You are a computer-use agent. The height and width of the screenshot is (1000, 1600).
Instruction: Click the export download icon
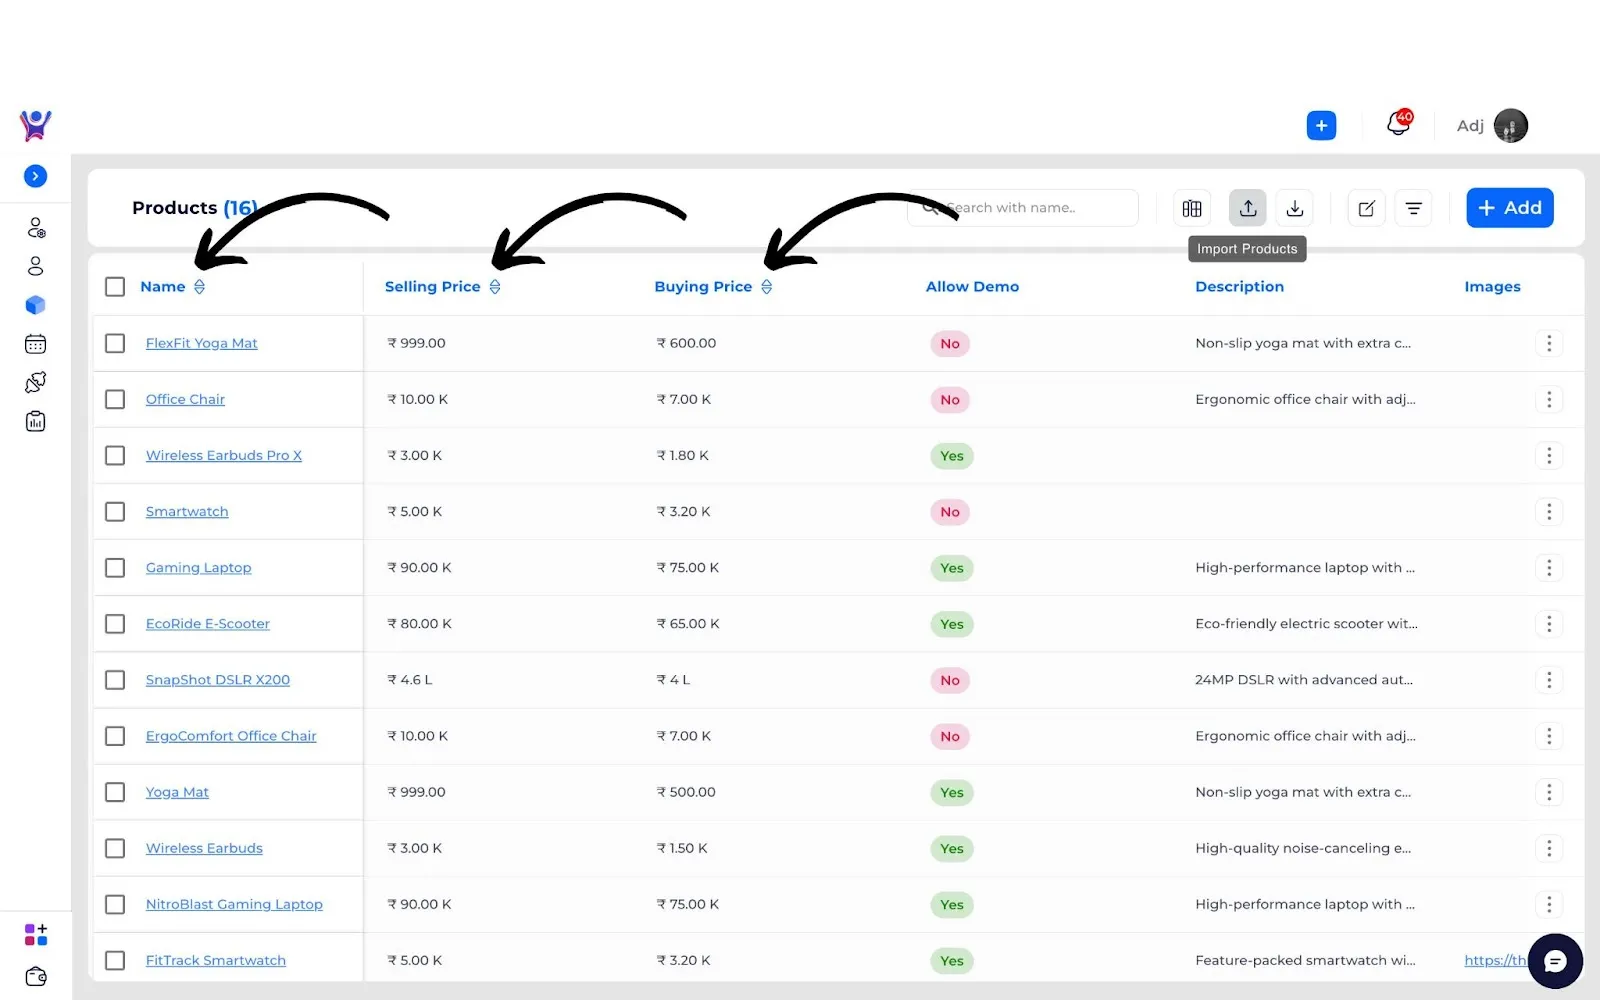[x=1295, y=208]
